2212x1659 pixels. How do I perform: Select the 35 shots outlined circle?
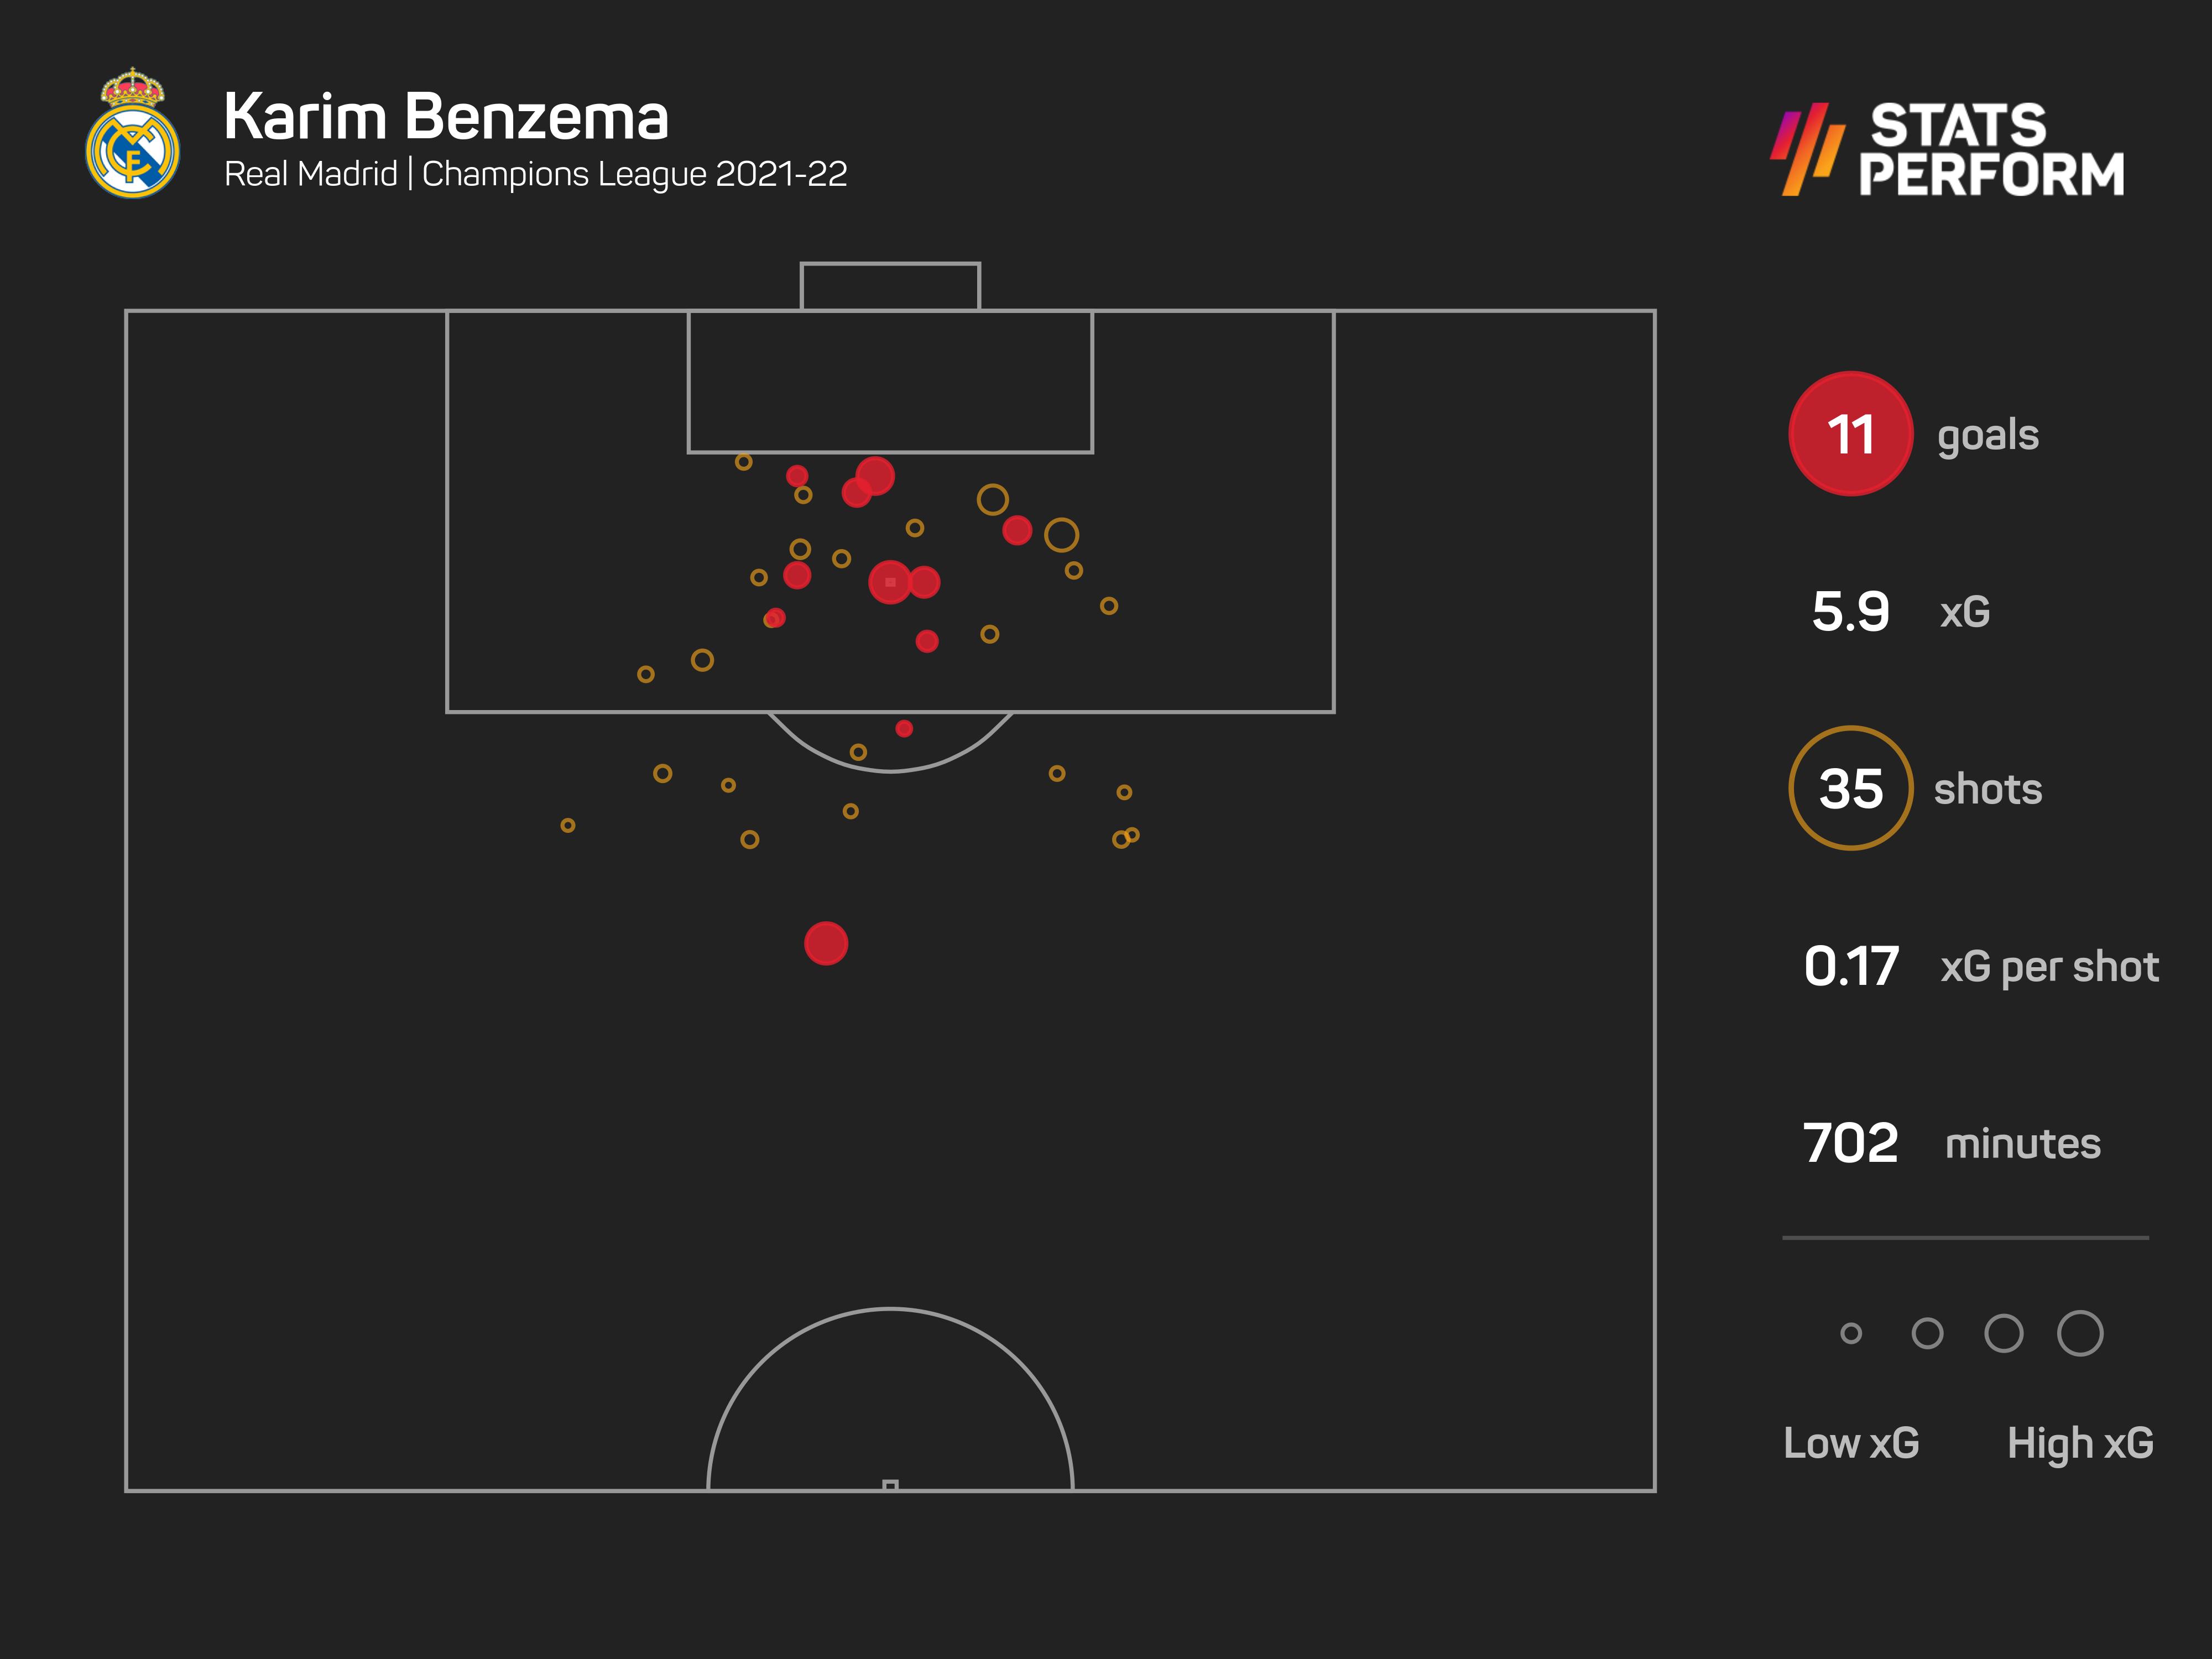(x=1850, y=788)
